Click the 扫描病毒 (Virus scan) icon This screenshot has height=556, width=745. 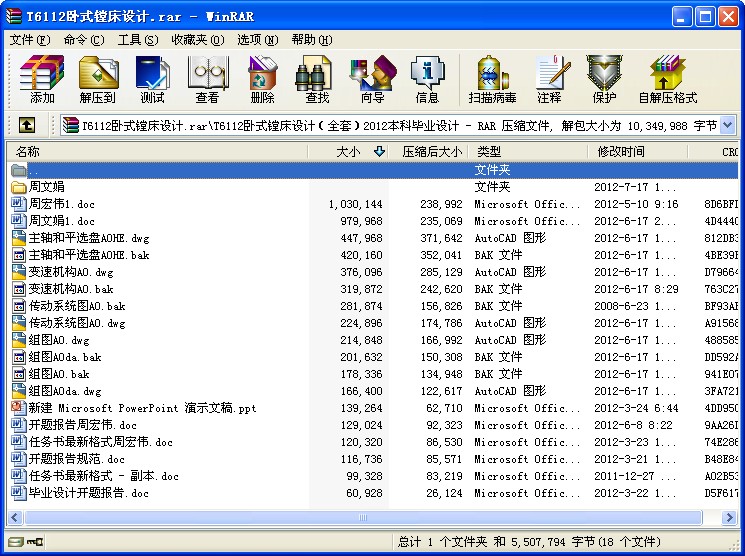tap(492, 79)
